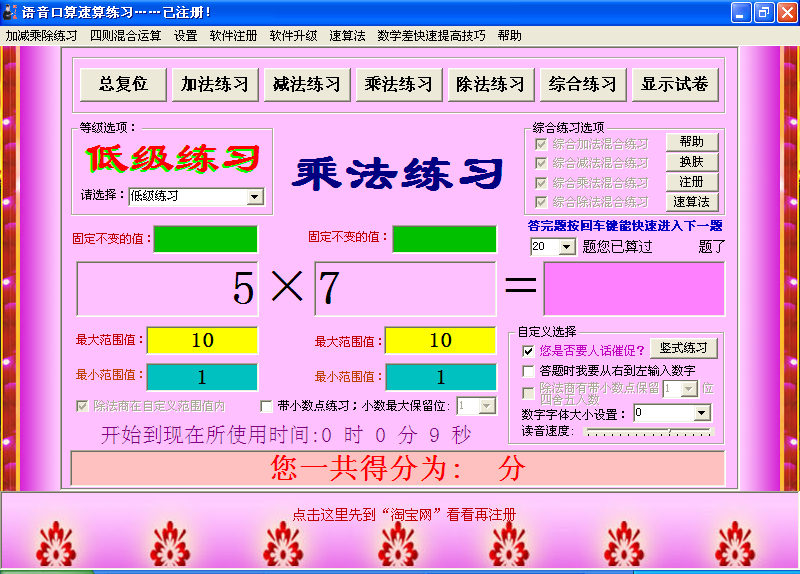Open 数字字体大小设置 dropdown
This screenshot has height=574, width=800.
(702, 413)
